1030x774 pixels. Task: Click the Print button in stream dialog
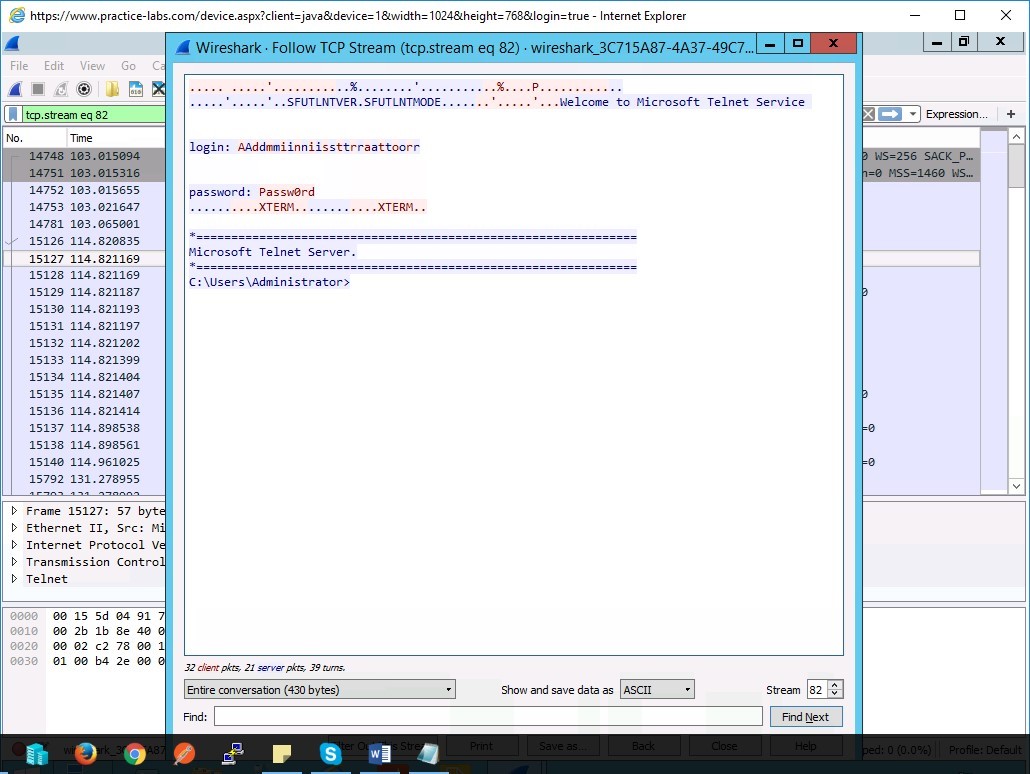click(x=481, y=746)
